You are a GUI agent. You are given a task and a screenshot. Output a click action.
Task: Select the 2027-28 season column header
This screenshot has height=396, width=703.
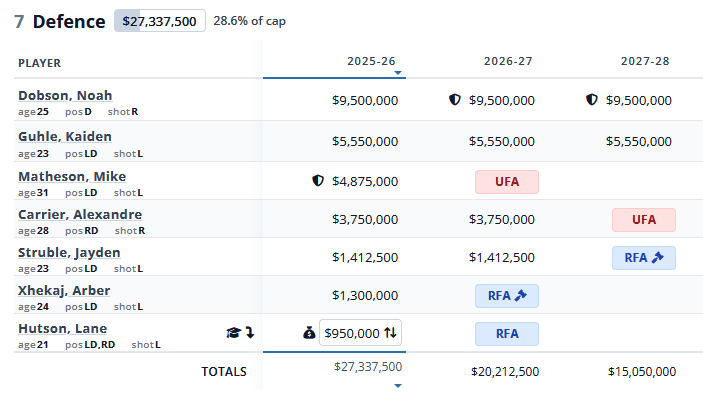[645, 61]
